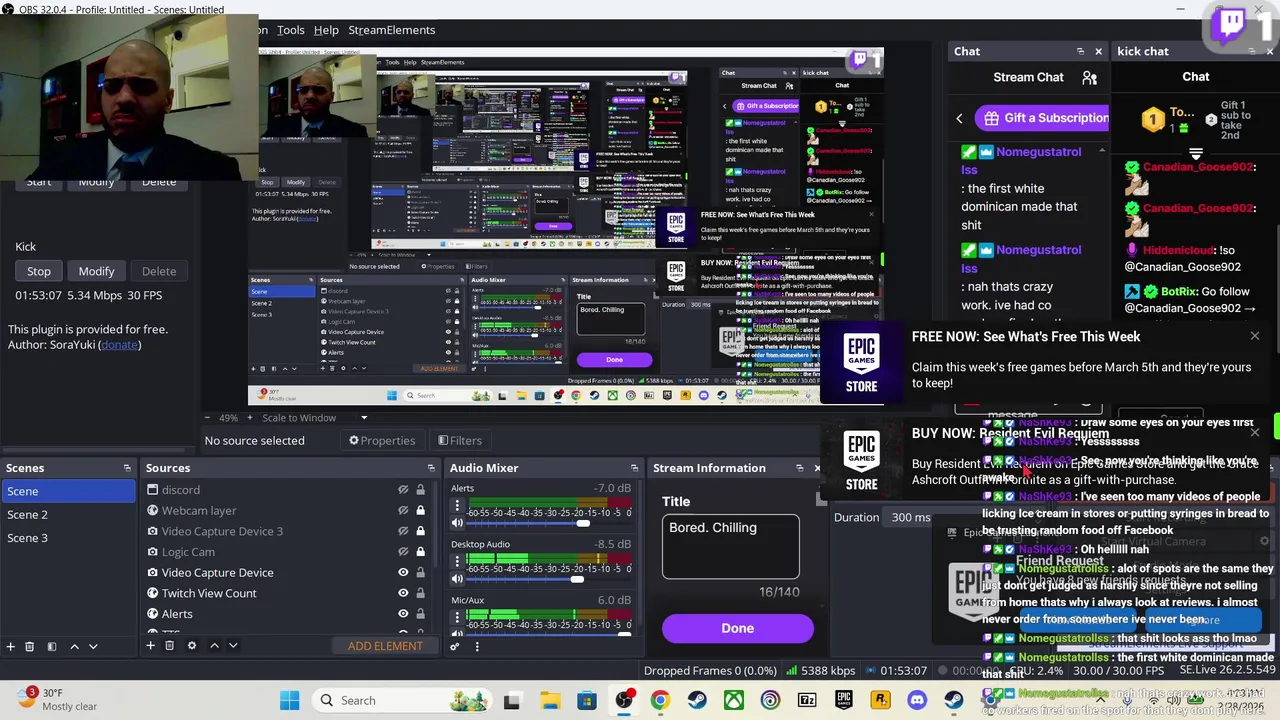Adjust the Alerts volume slider
This screenshot has height=720, width=1280.
(583, 523)
